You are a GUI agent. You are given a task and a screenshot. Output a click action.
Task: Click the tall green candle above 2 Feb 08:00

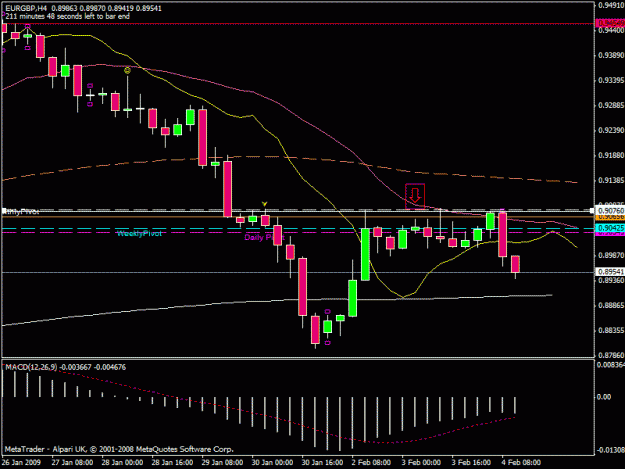tap(365, 254)
